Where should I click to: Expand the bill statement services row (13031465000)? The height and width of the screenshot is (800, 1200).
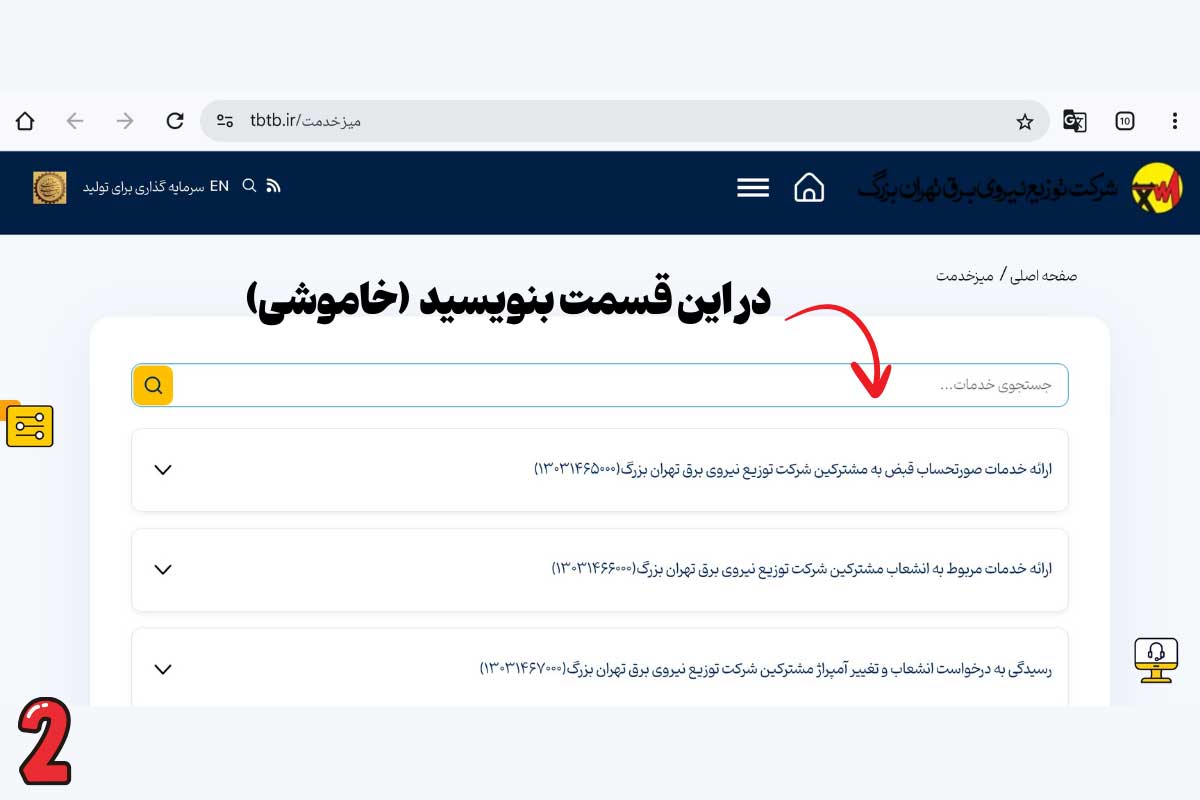pyautogui.click(x=164, y=470)
